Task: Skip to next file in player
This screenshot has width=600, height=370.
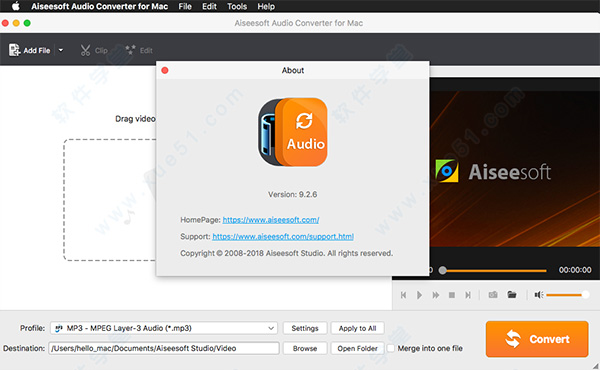Action: (x=468, y=295)
